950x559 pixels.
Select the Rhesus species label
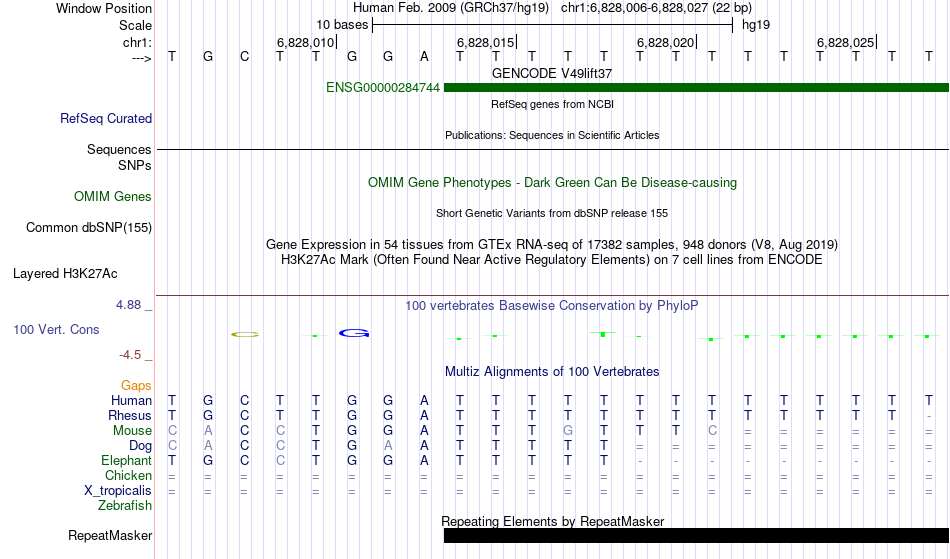pyautogui.click(x=130, y=416)
